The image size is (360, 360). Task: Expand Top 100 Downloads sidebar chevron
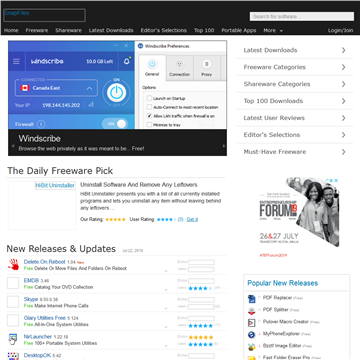pos(343,101)
